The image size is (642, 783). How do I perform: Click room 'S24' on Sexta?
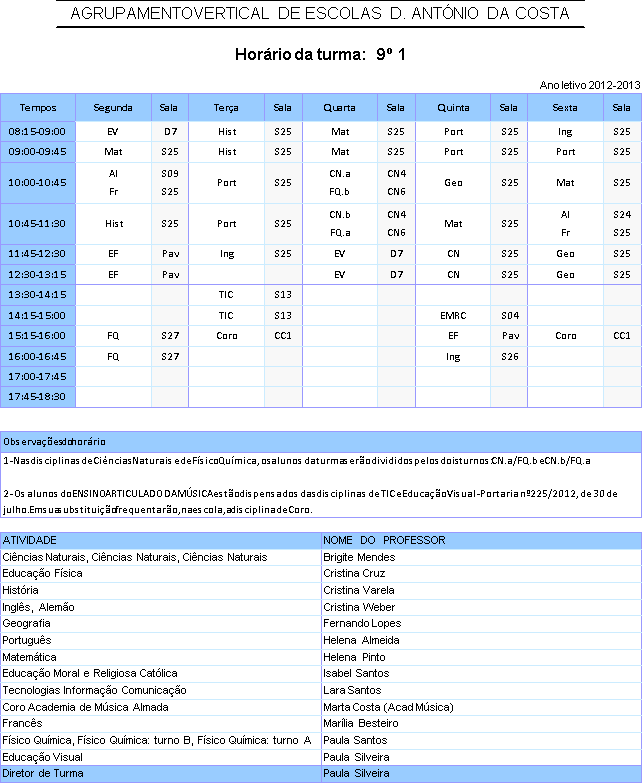(622, 215)
